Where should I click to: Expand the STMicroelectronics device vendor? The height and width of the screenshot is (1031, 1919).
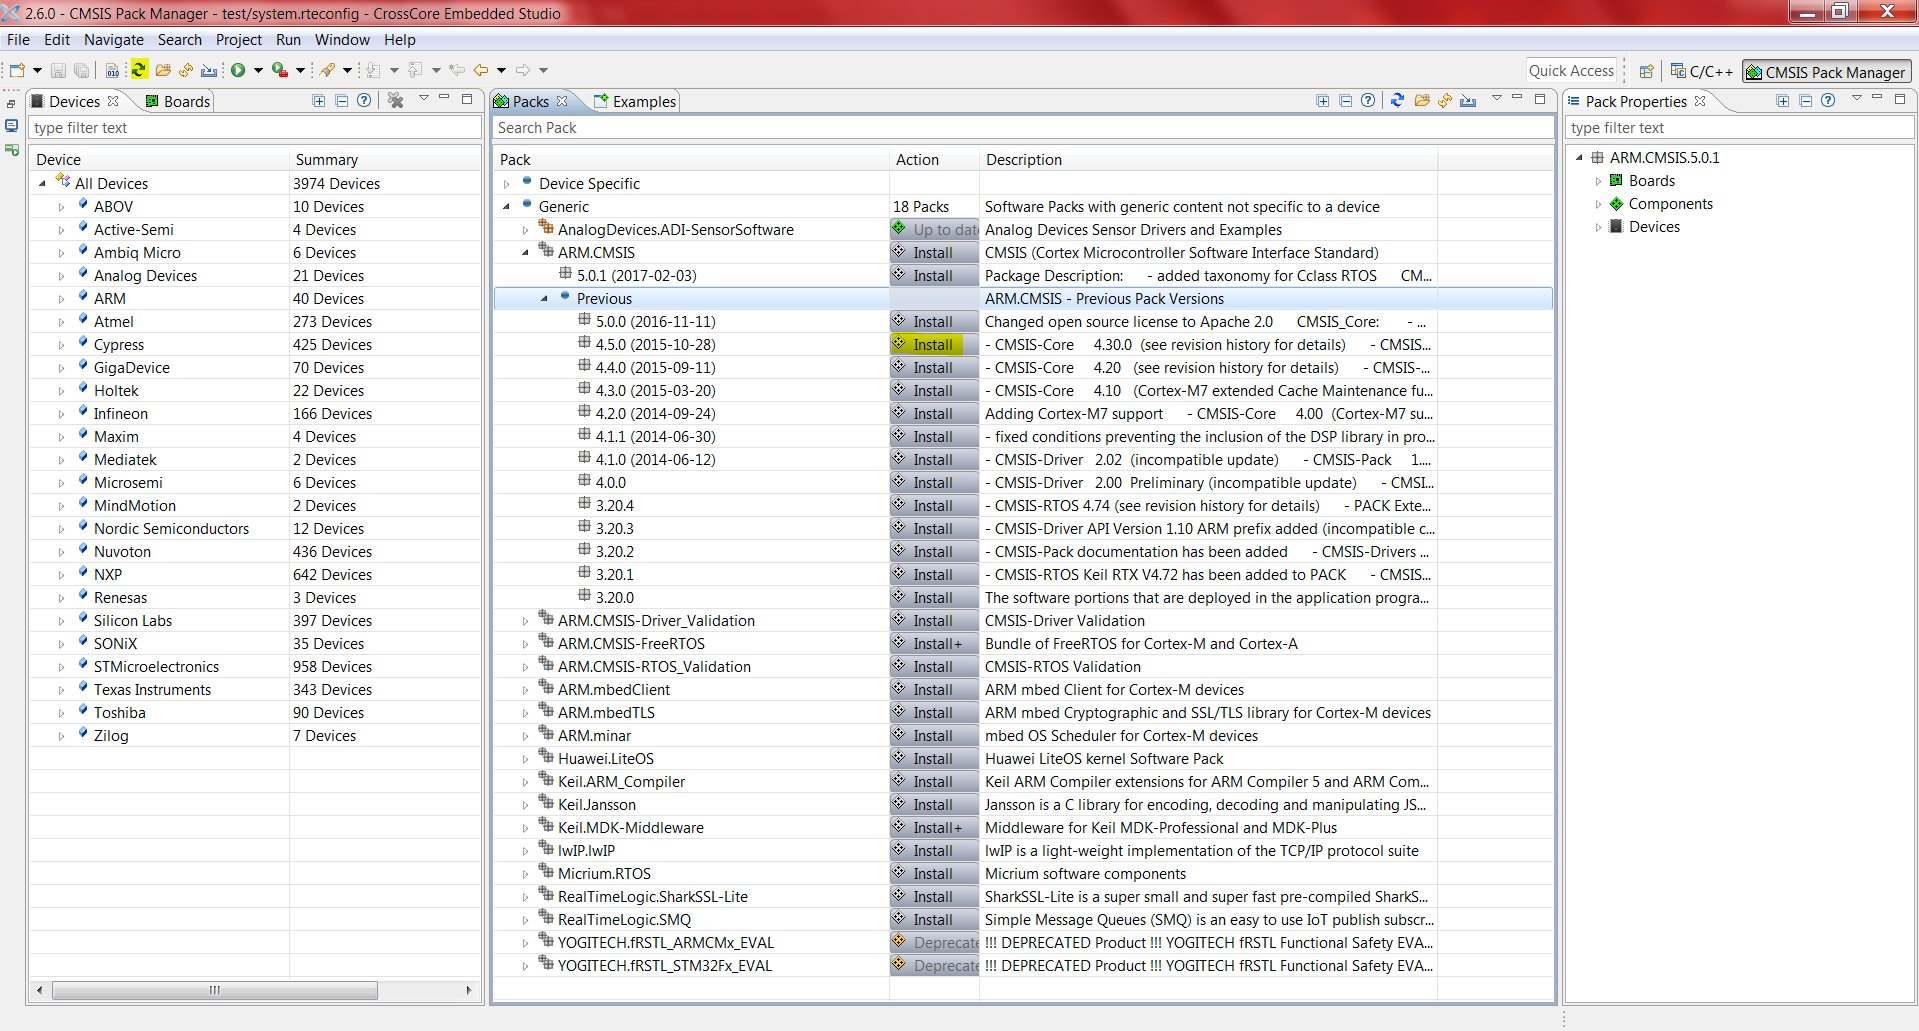(61, 667)
